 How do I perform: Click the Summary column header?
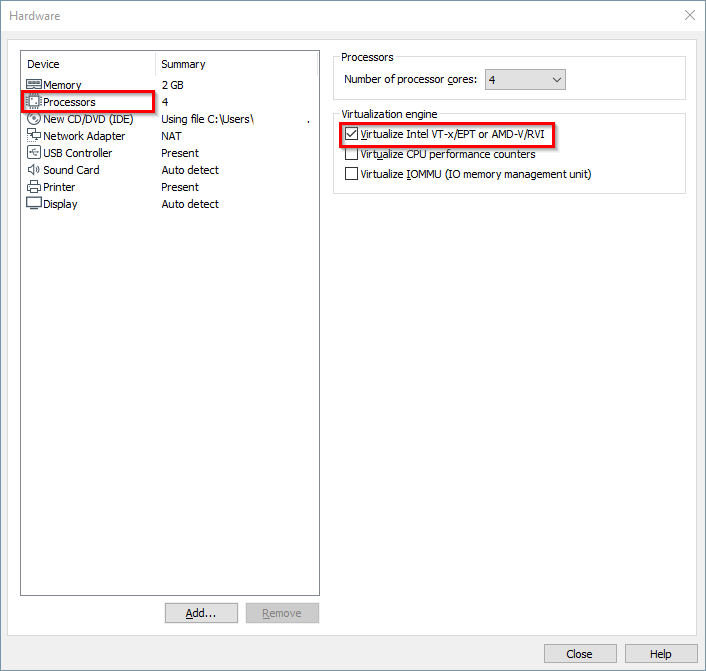pyautogui.click(x=183, y=64)
